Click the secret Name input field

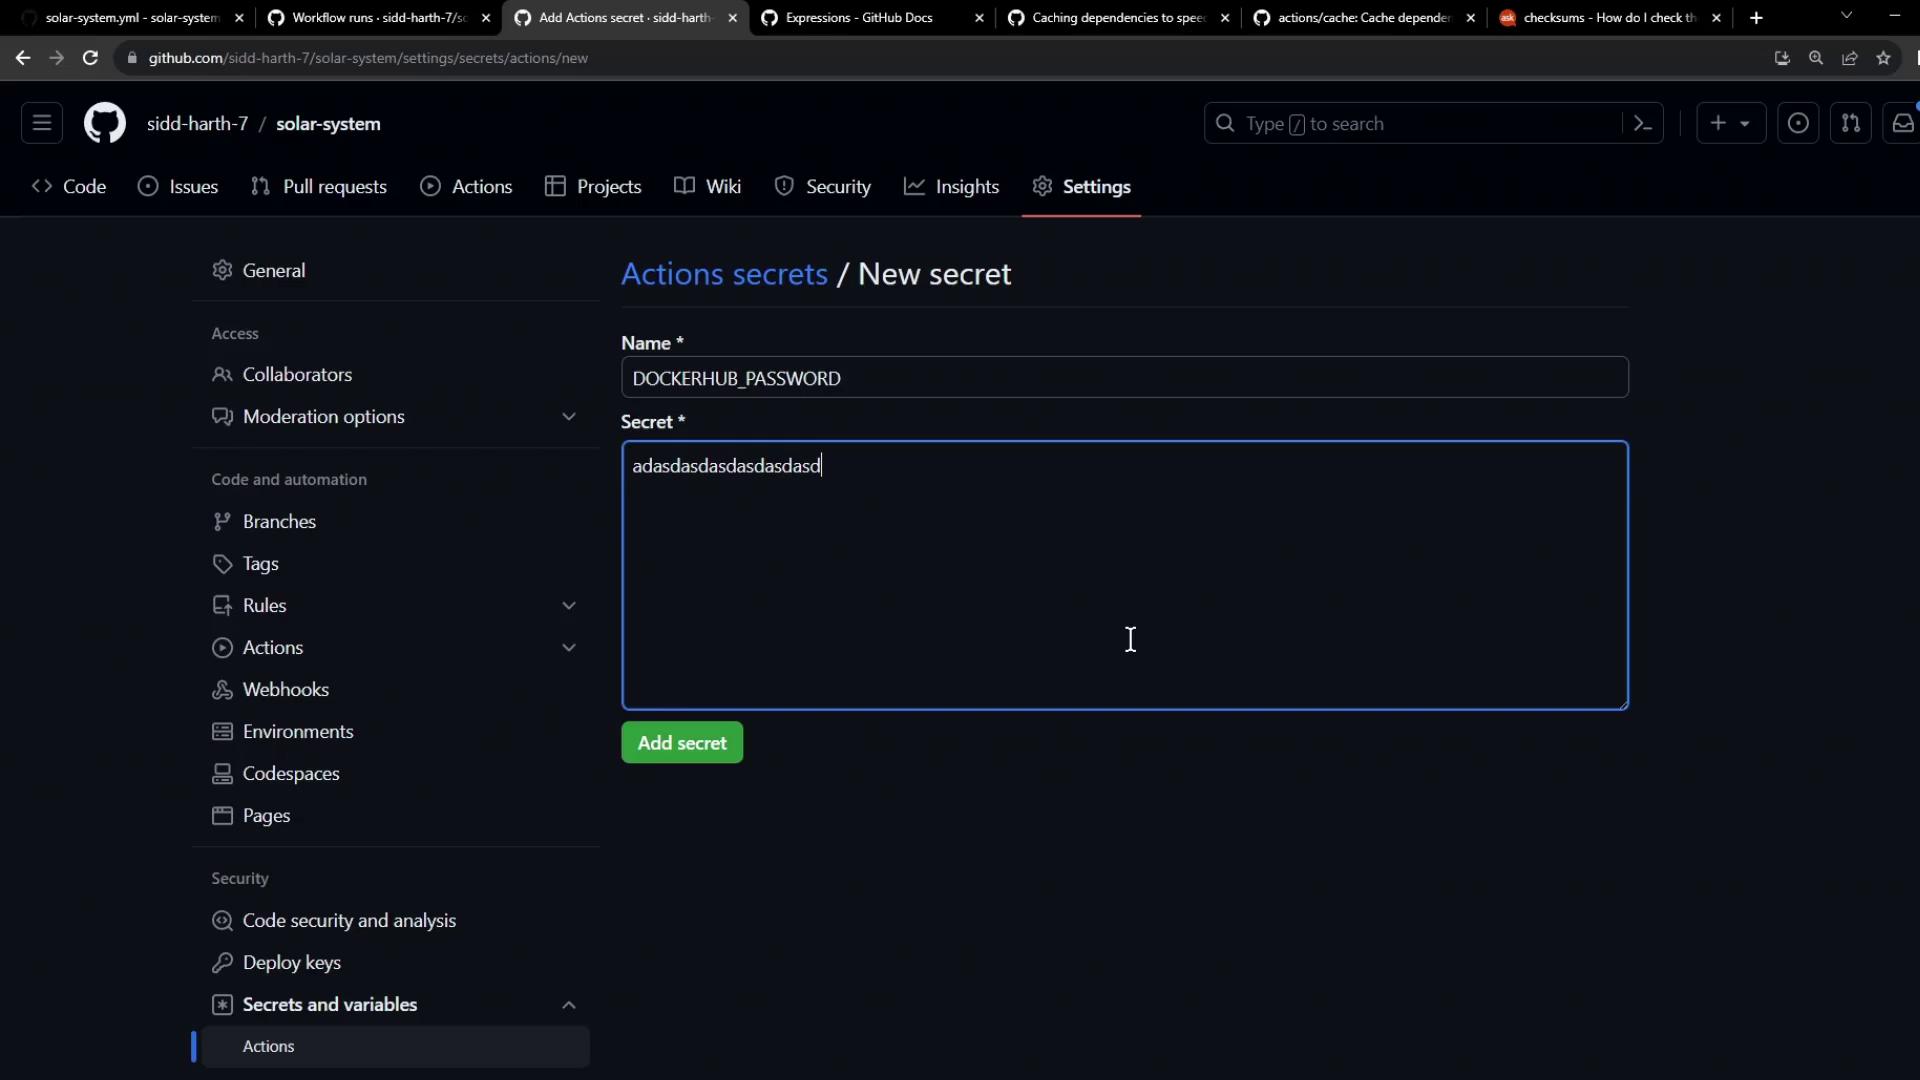tap(1124, 378)
